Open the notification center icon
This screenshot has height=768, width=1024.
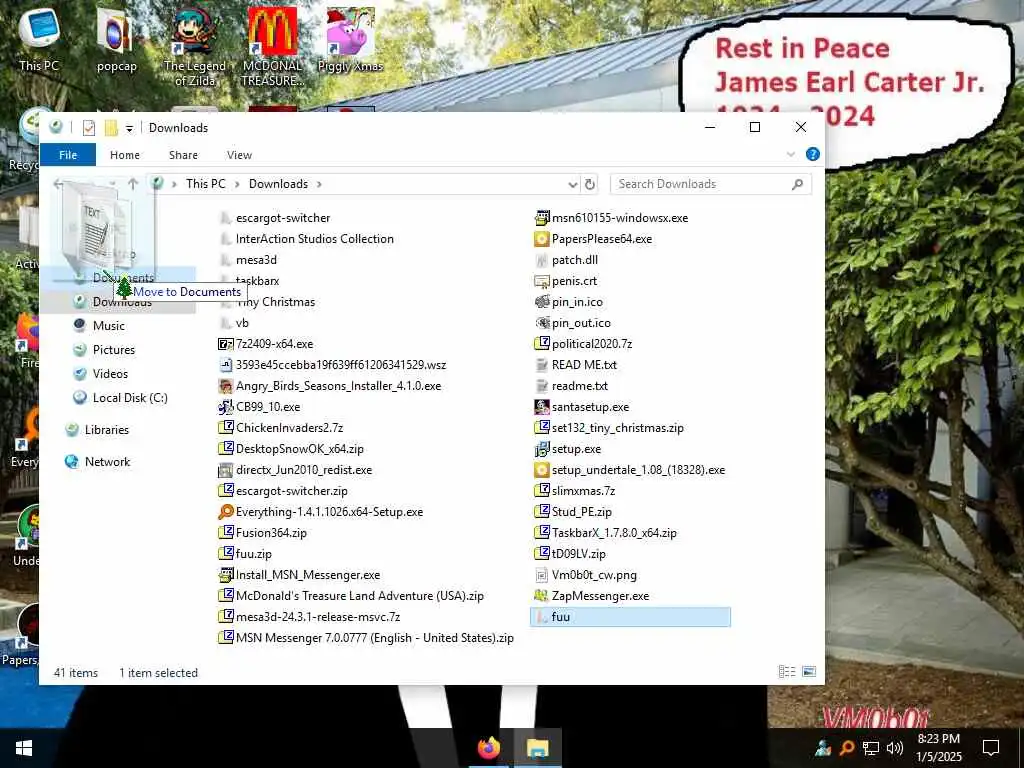pos(991,748)
